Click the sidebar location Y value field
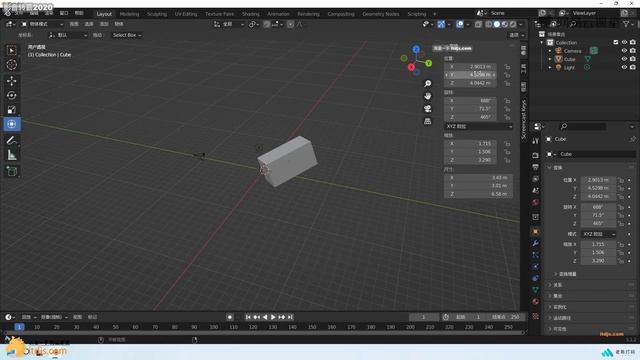Image resolution: width=640 pixels, height=360 pixels. (x=471, y=75)
